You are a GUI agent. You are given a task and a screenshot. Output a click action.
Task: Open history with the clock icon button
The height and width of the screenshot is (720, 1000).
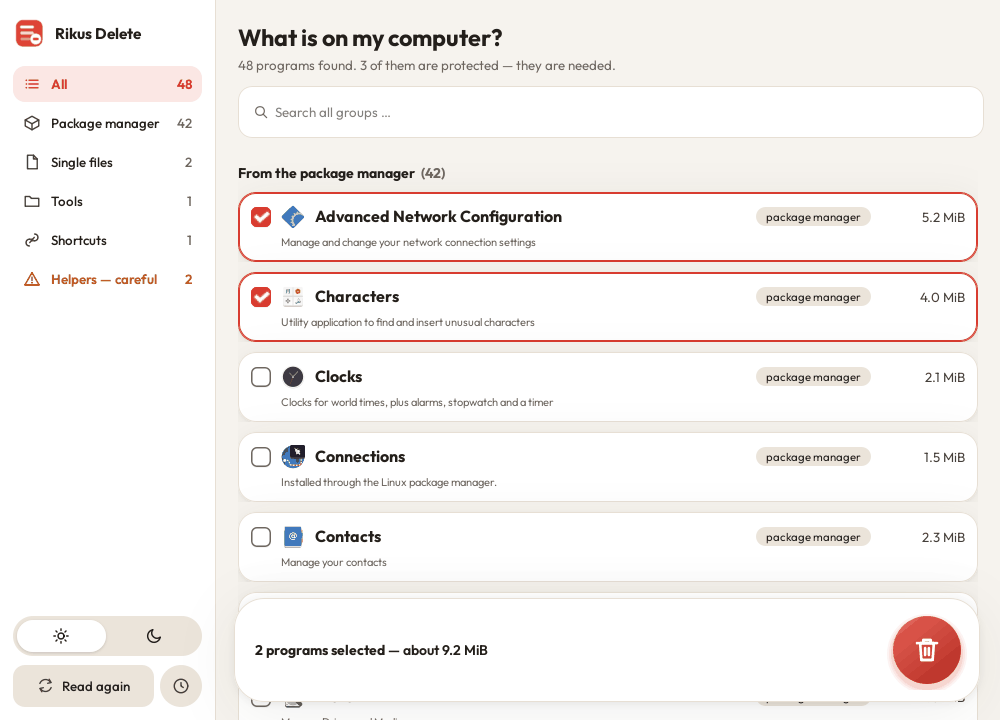point(181,686)
